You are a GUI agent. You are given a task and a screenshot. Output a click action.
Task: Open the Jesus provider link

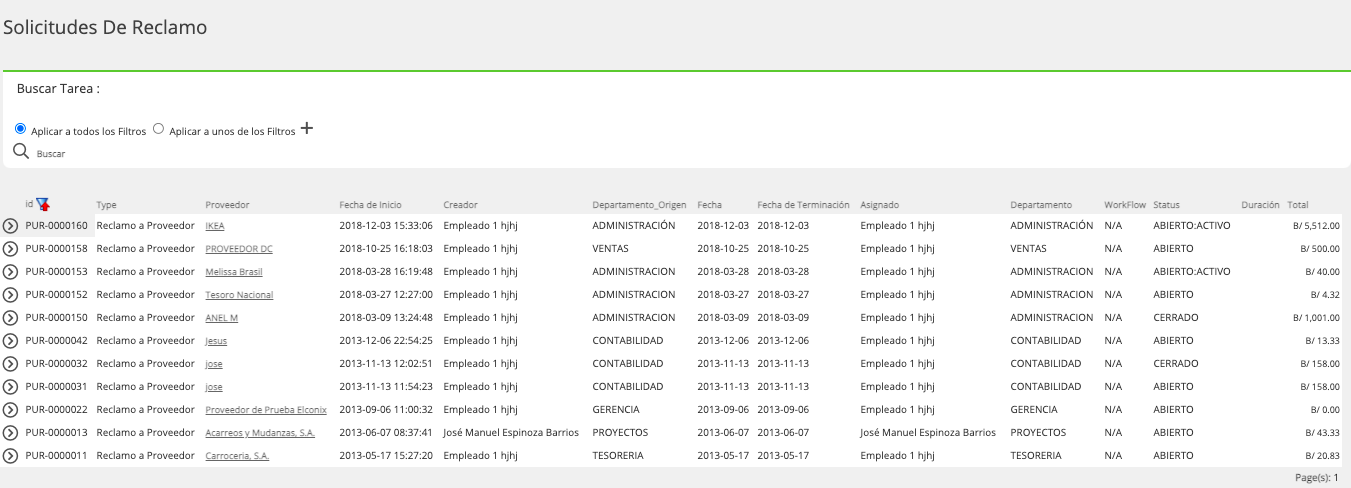pos(216,341)
